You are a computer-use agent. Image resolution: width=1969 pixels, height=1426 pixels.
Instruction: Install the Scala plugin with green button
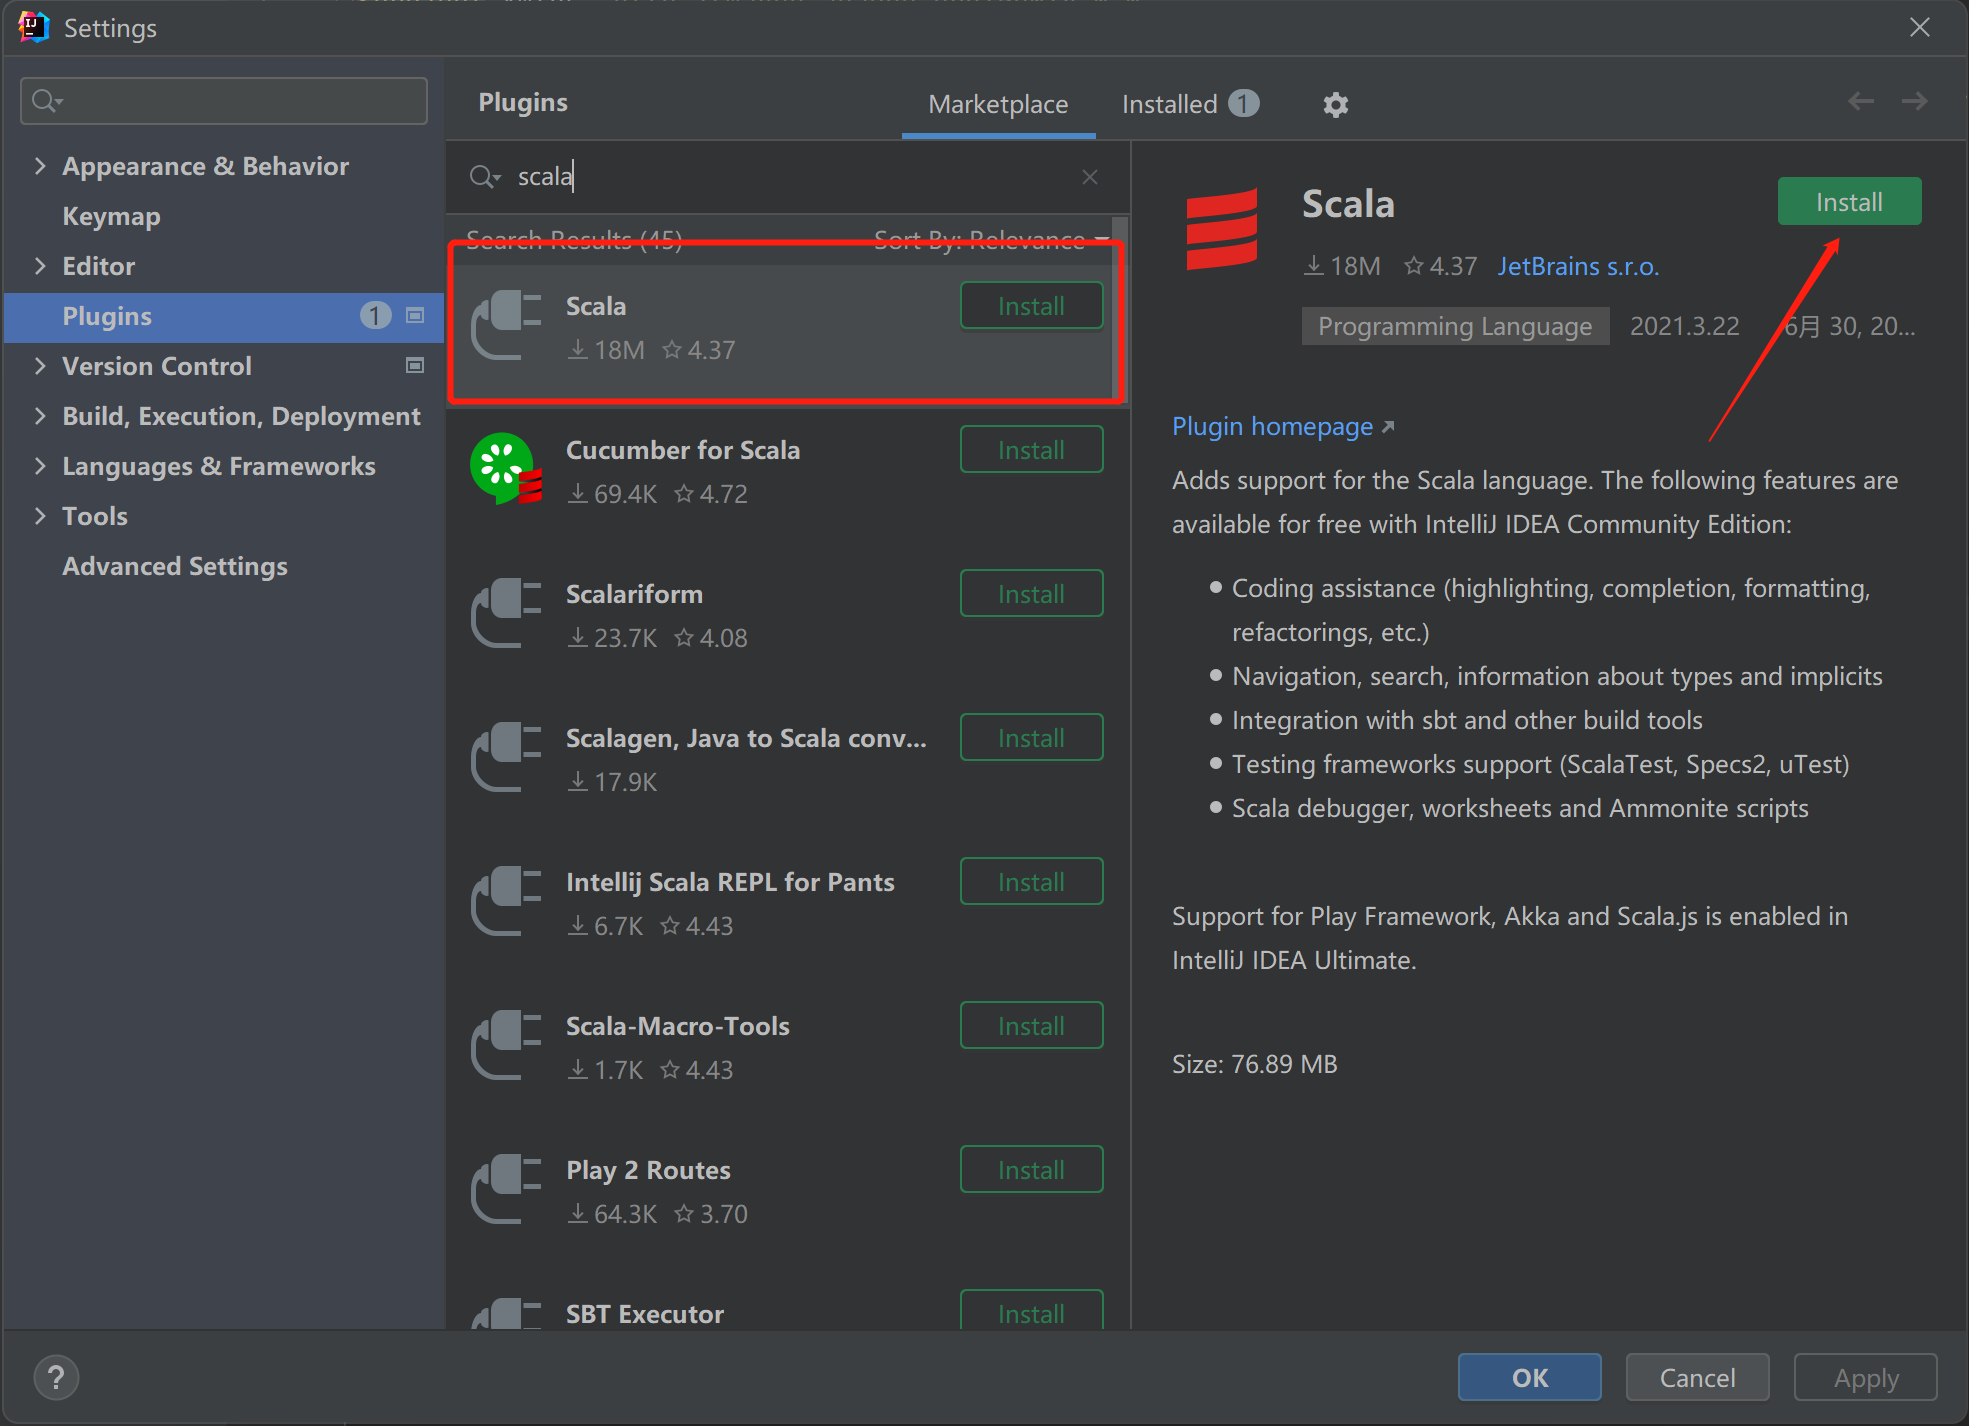pyautogui.click(x=1848, y=202)
